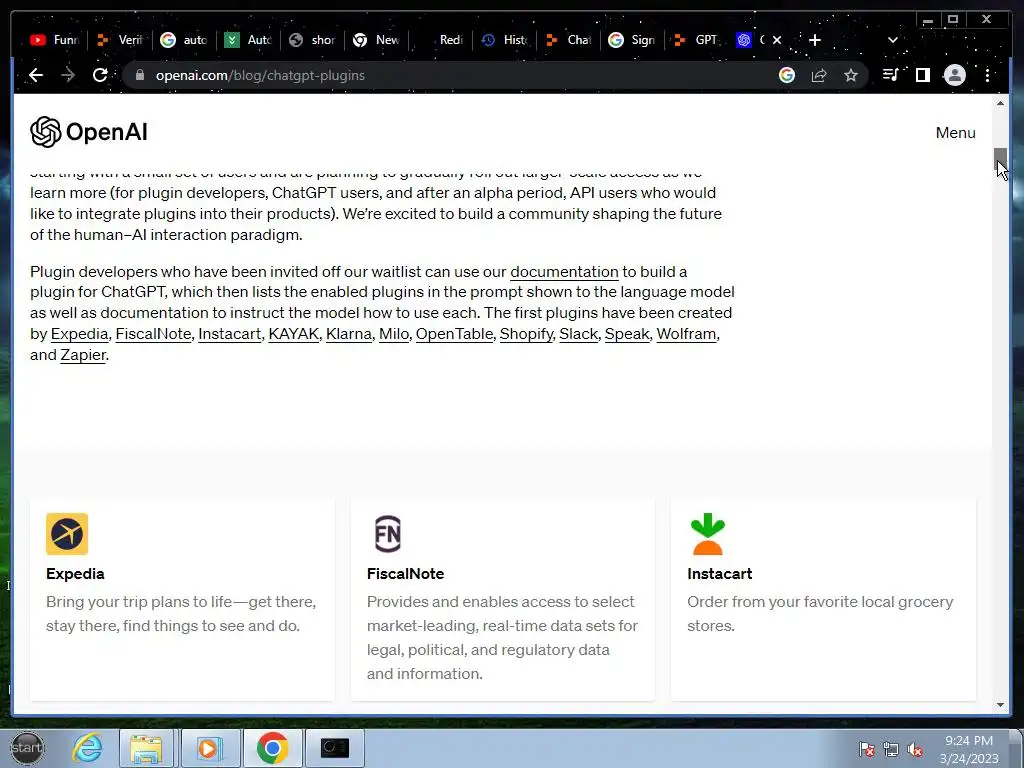Click the browser forward arrow
Screen dimensions: 1024x768
[68, 75]
